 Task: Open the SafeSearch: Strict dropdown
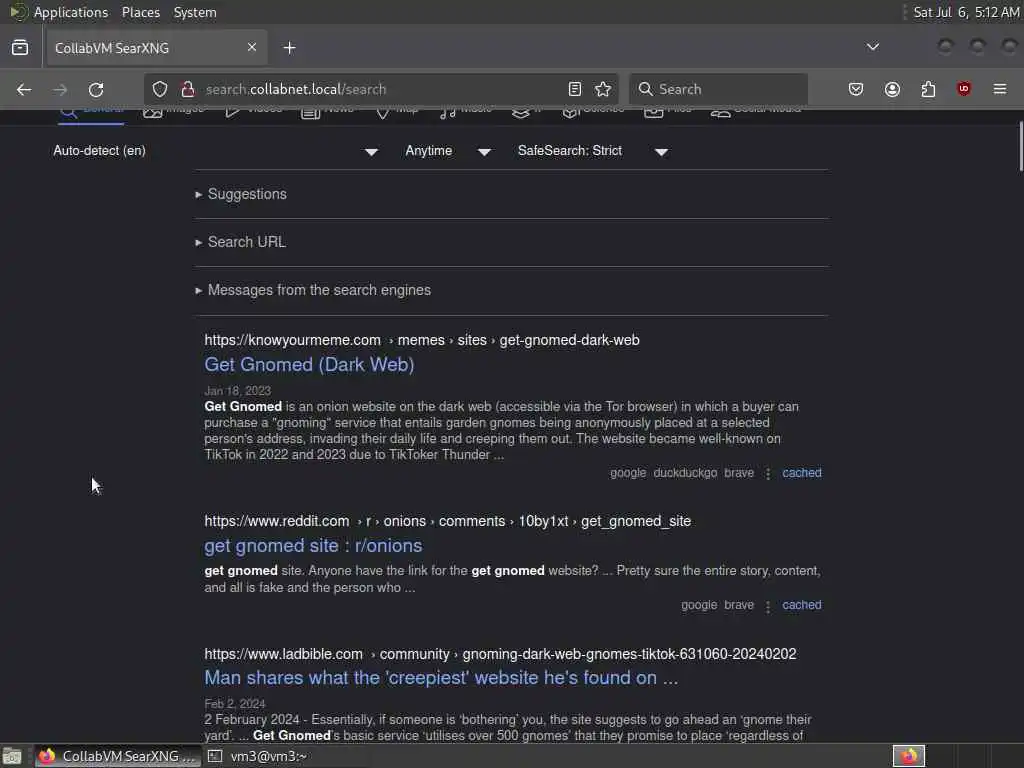593,151
